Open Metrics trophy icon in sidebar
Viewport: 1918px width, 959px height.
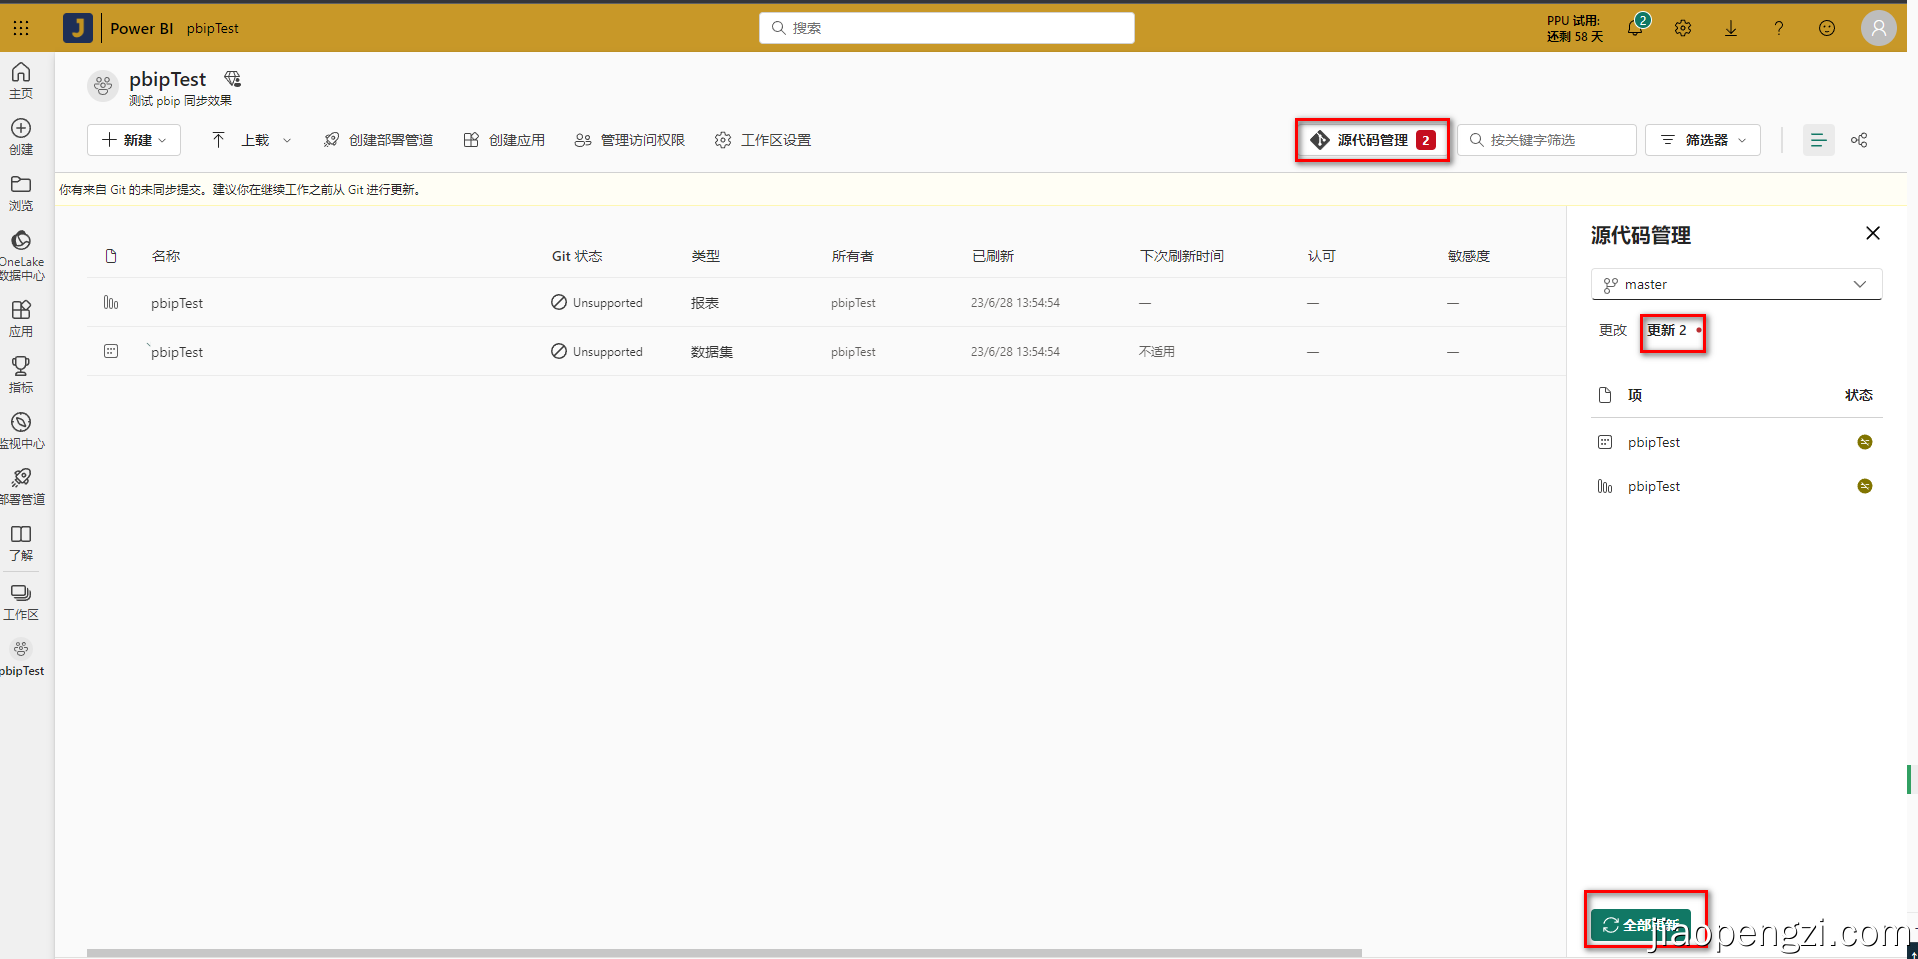[21, 374]
